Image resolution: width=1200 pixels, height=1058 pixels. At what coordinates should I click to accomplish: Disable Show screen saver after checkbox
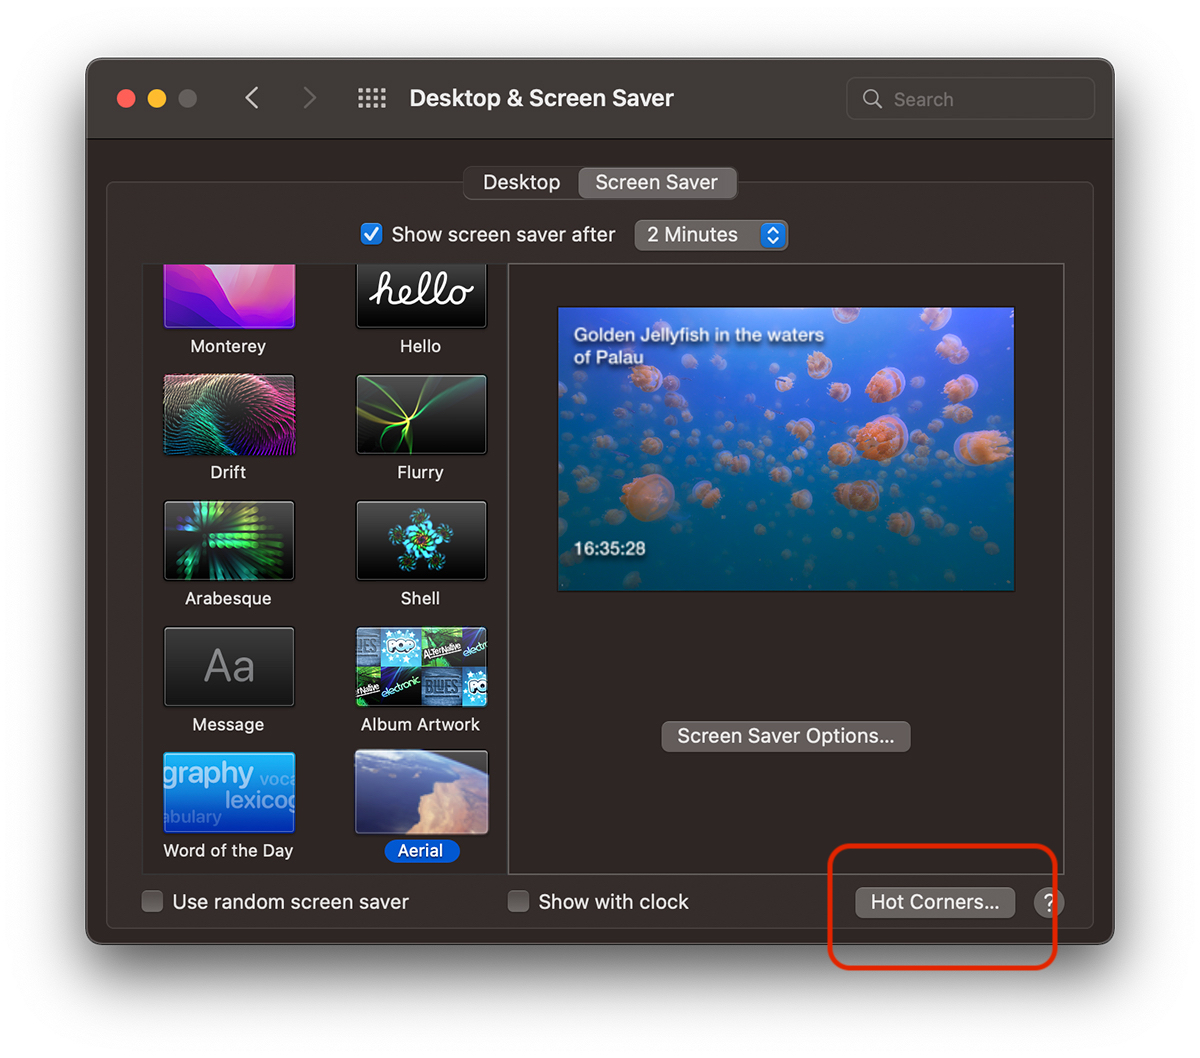pyautogui.click(x=371, y=234)
